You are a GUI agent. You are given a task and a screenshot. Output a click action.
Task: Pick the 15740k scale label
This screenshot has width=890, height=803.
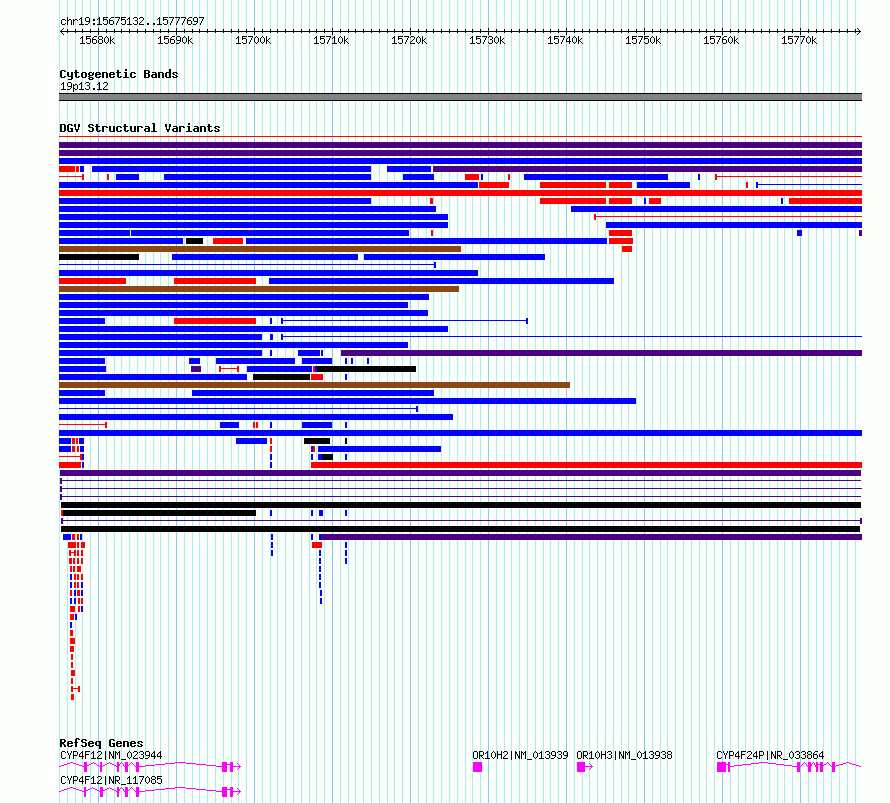pyautogui.click(x=565, y=40)
